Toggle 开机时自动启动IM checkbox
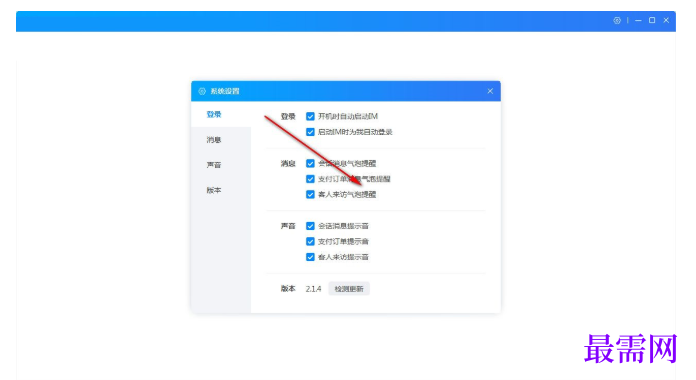Viewport: 696px width, 380px height. tap(310, 116)
